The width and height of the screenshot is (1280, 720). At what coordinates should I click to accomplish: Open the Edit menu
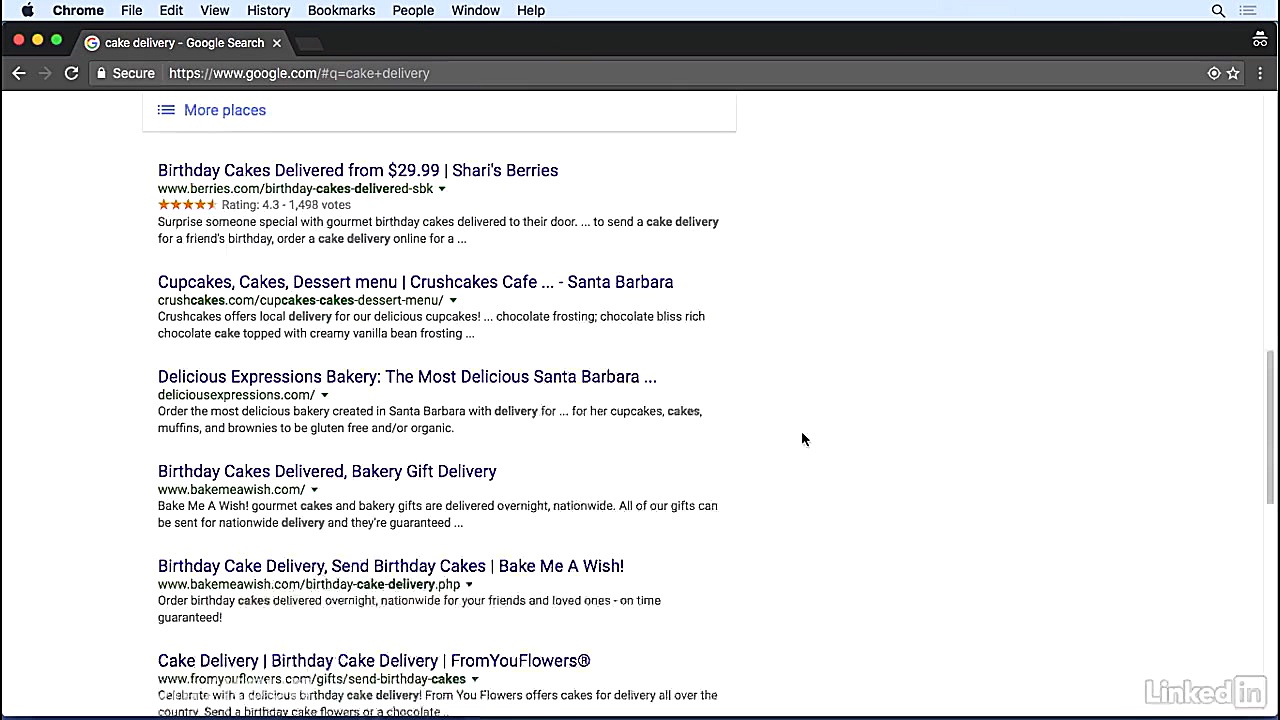click(x=171, y=10)
